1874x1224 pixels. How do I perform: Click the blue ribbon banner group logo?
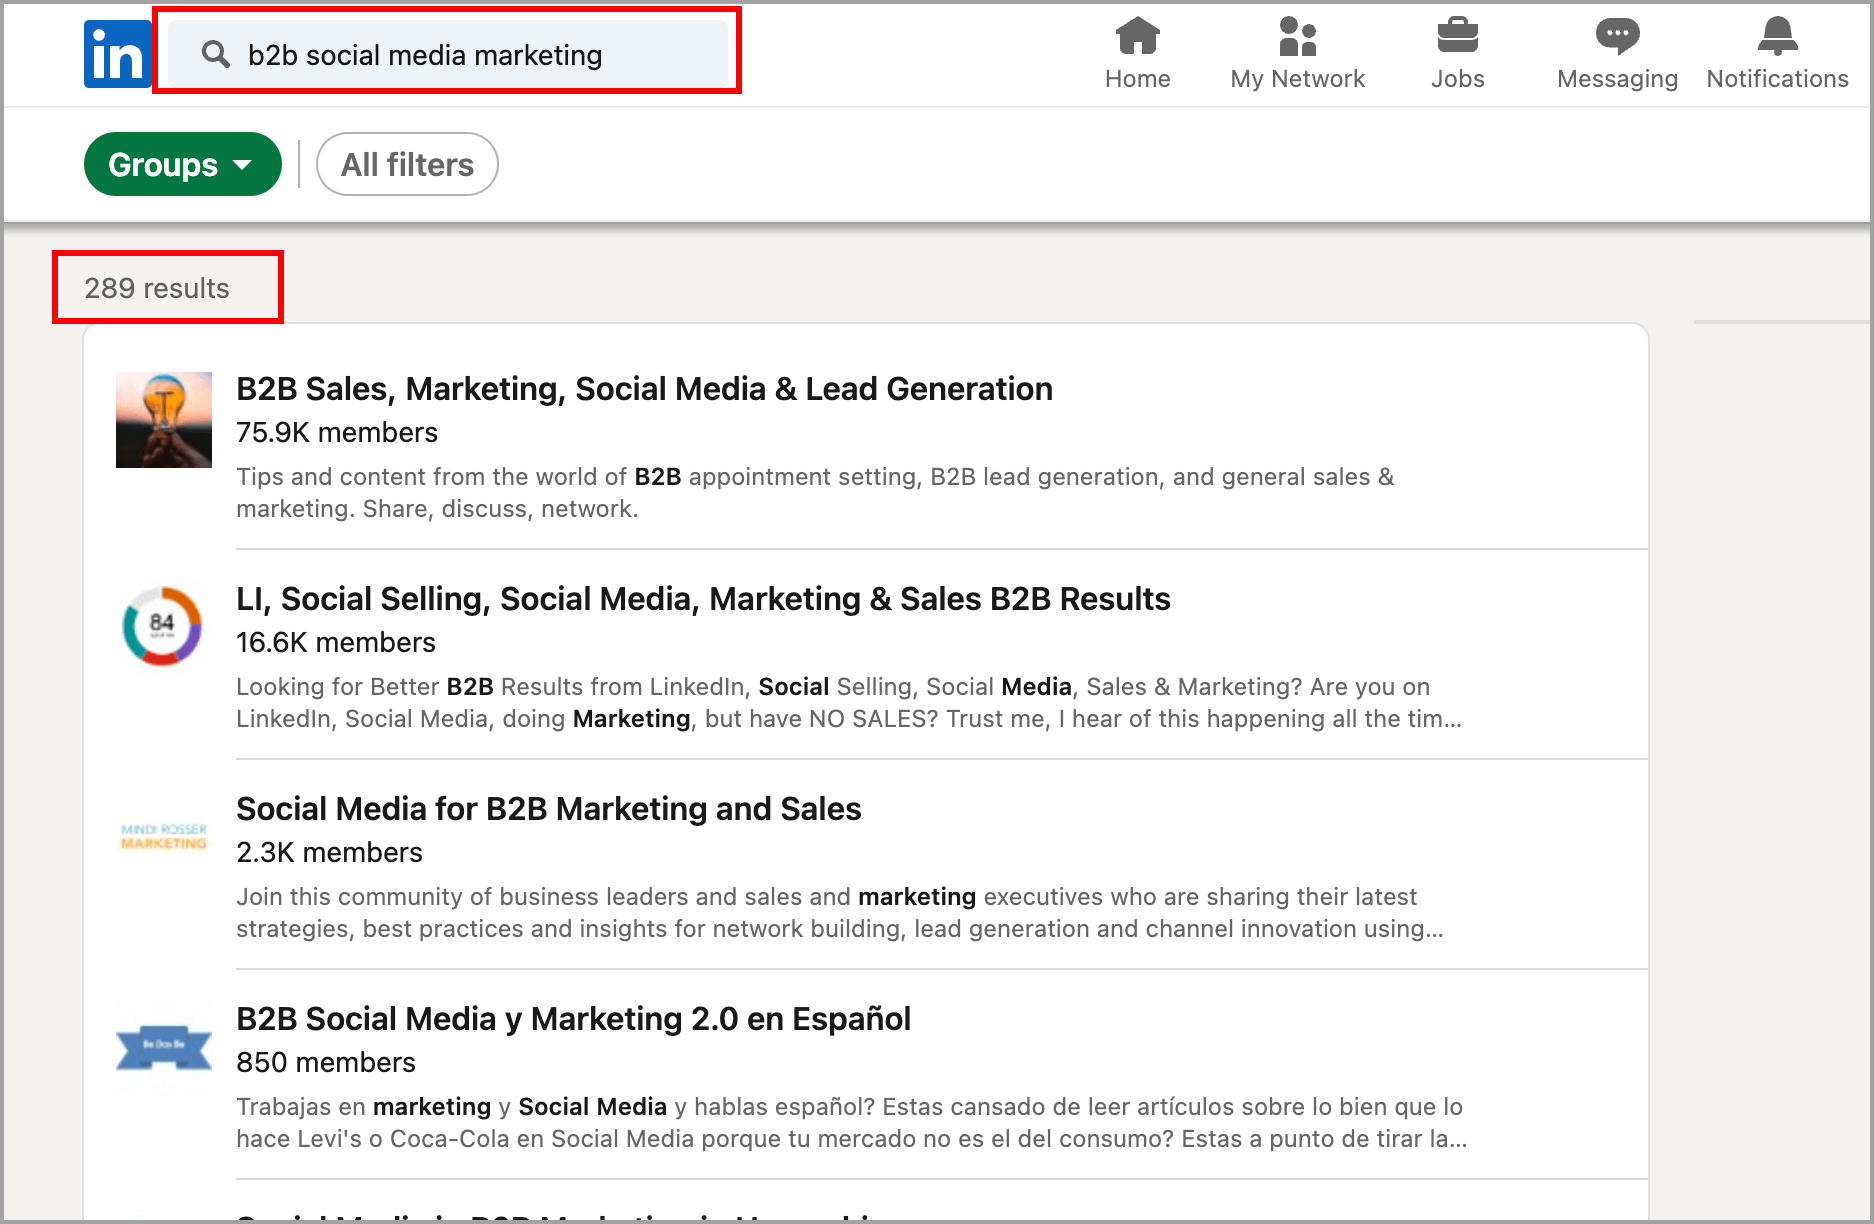(164, 1047)
